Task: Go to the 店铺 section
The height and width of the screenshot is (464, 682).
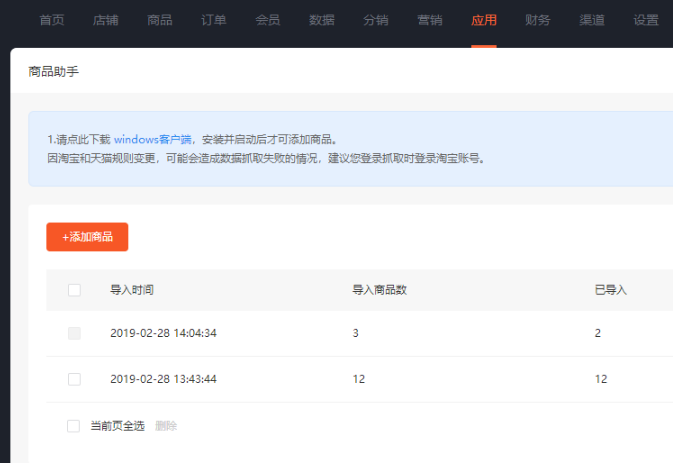Action: pos(106,20)
